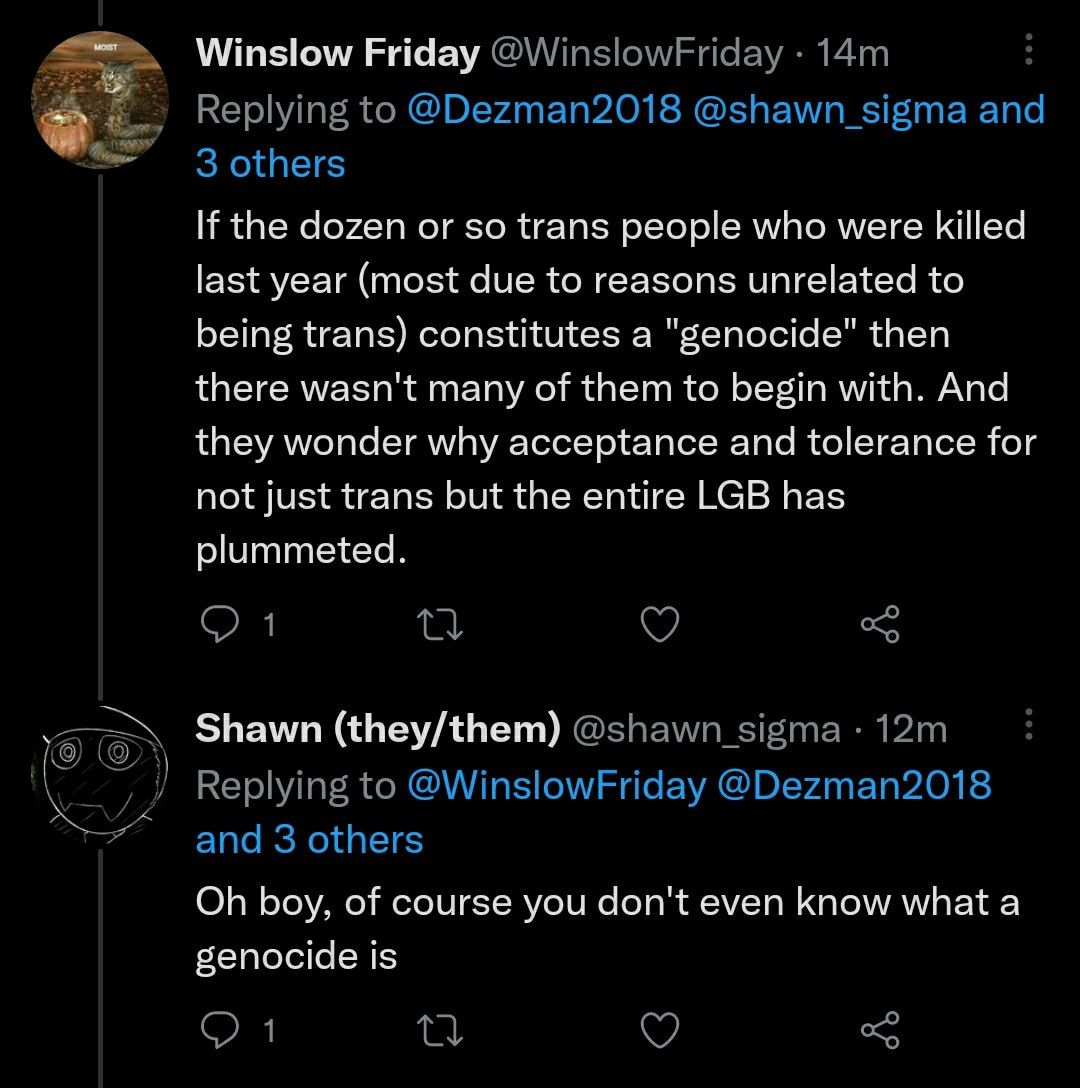1080x1088 pixels.
Task: Expand "3 others" in Winslow's reply header
Action: click(x=270, y=164)
